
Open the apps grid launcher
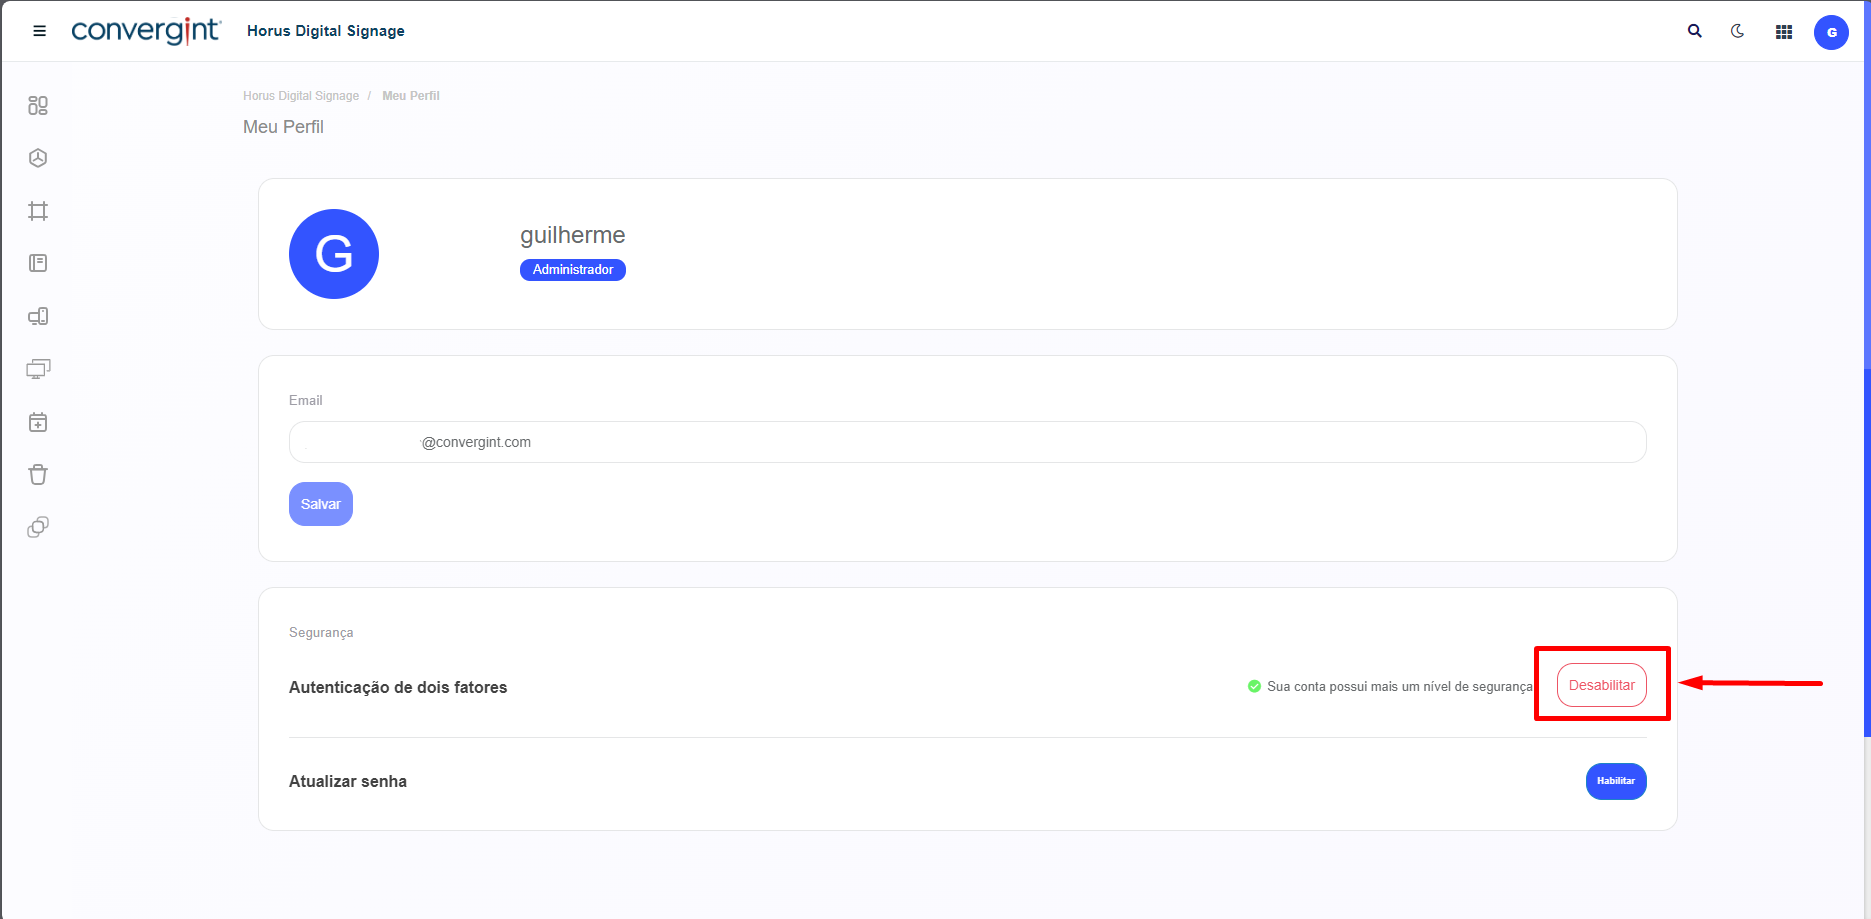pyautogui.click(x=1783, y=32)
